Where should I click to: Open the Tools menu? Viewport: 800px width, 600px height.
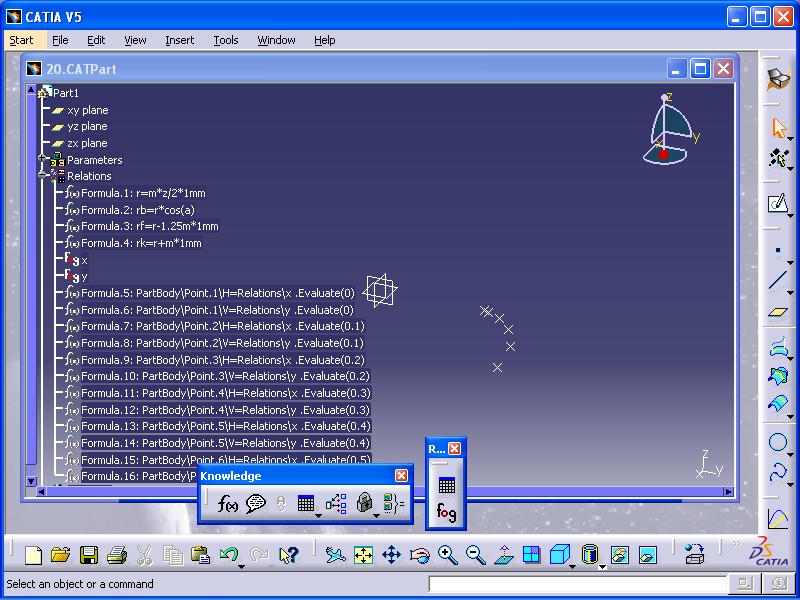pos(226,40)
